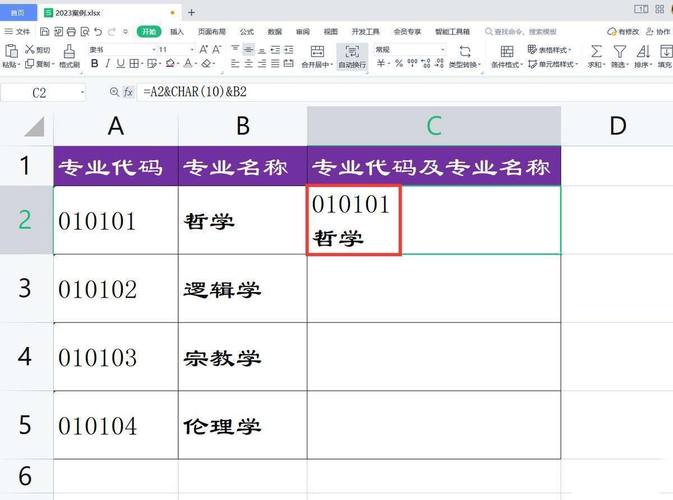
Task: Switch to the Developer Tools (开发工具) tab
Action: coord(366,31)
